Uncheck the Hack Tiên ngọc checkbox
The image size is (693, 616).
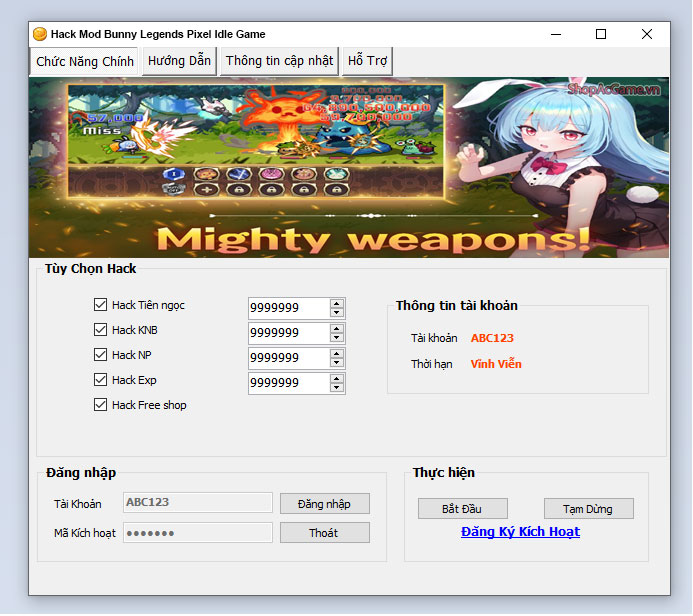(100, 304)
